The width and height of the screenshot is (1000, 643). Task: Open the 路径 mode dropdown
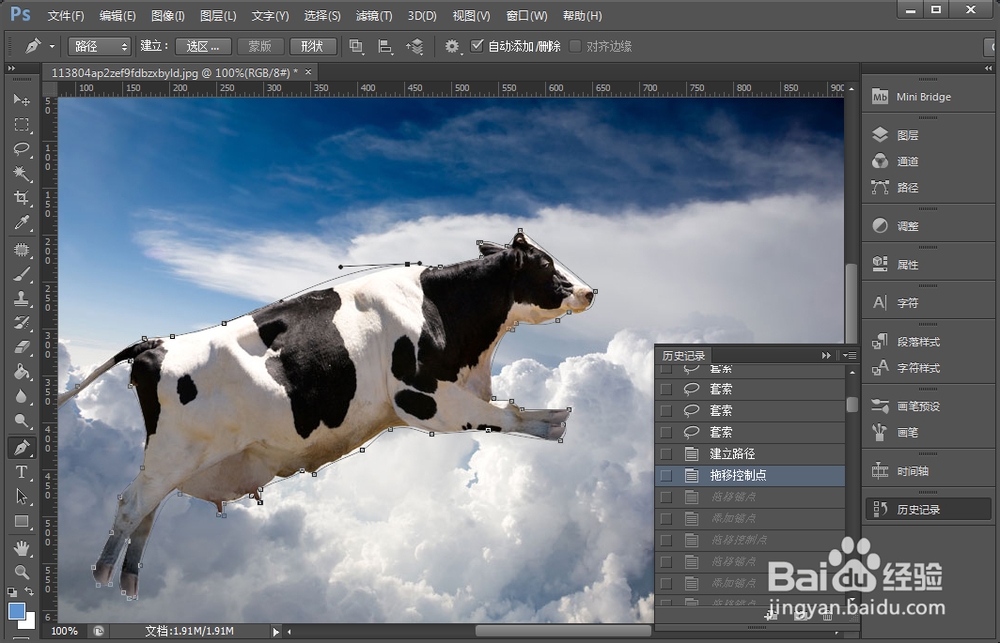[99, 46]
